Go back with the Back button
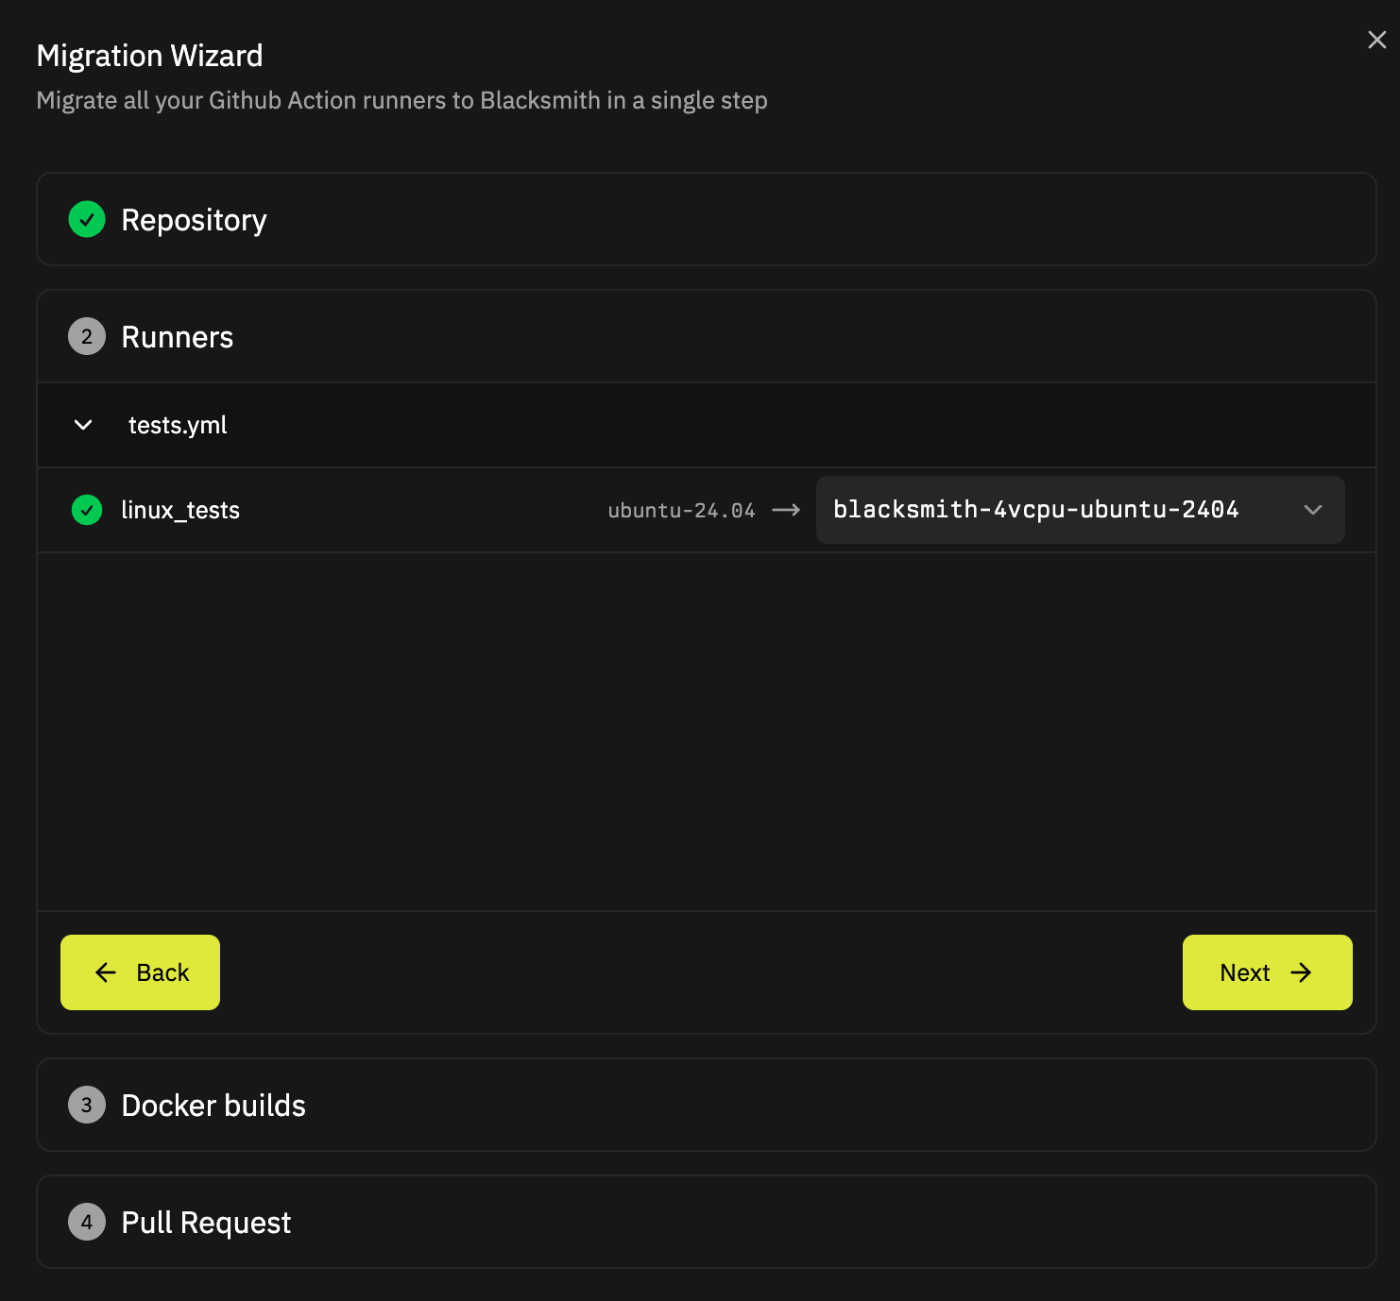Viewport: 1400px width, 1301px height. [140, 972]
